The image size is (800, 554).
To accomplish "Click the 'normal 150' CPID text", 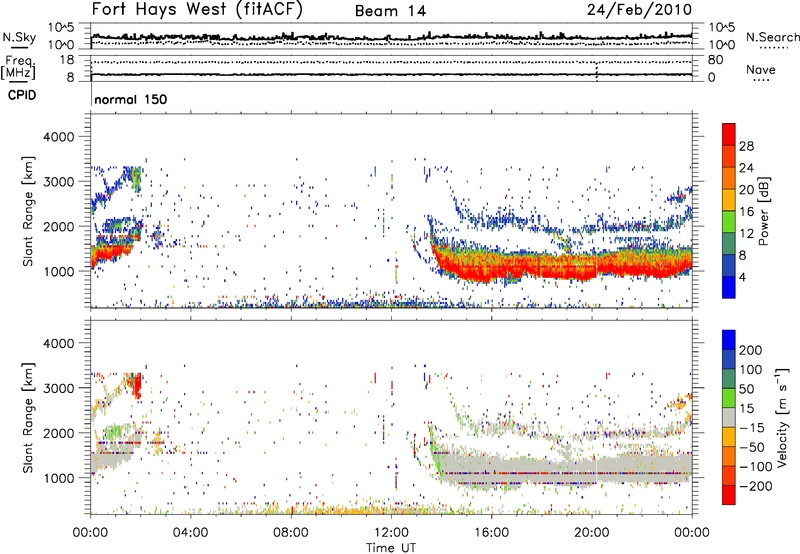I will [x=131, y=99].
